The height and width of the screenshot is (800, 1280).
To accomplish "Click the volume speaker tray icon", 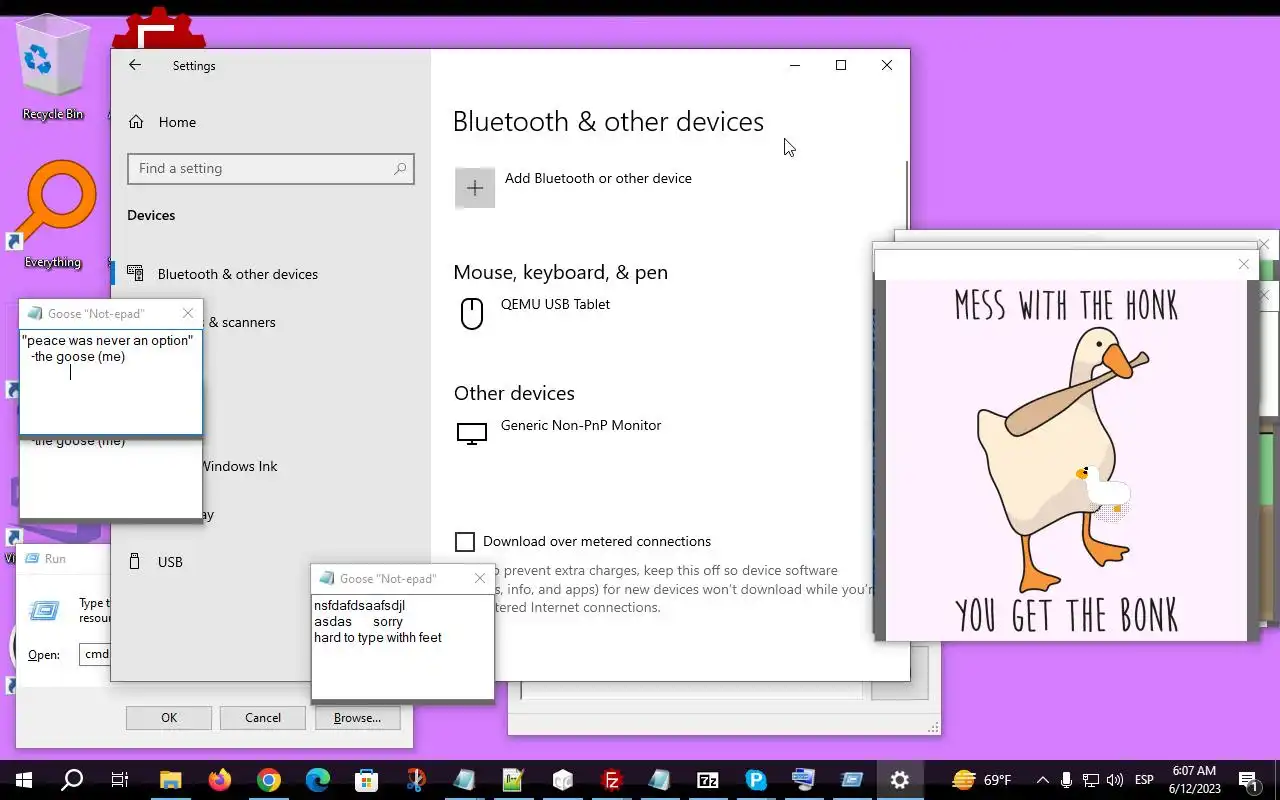I will click(1115, 780).
